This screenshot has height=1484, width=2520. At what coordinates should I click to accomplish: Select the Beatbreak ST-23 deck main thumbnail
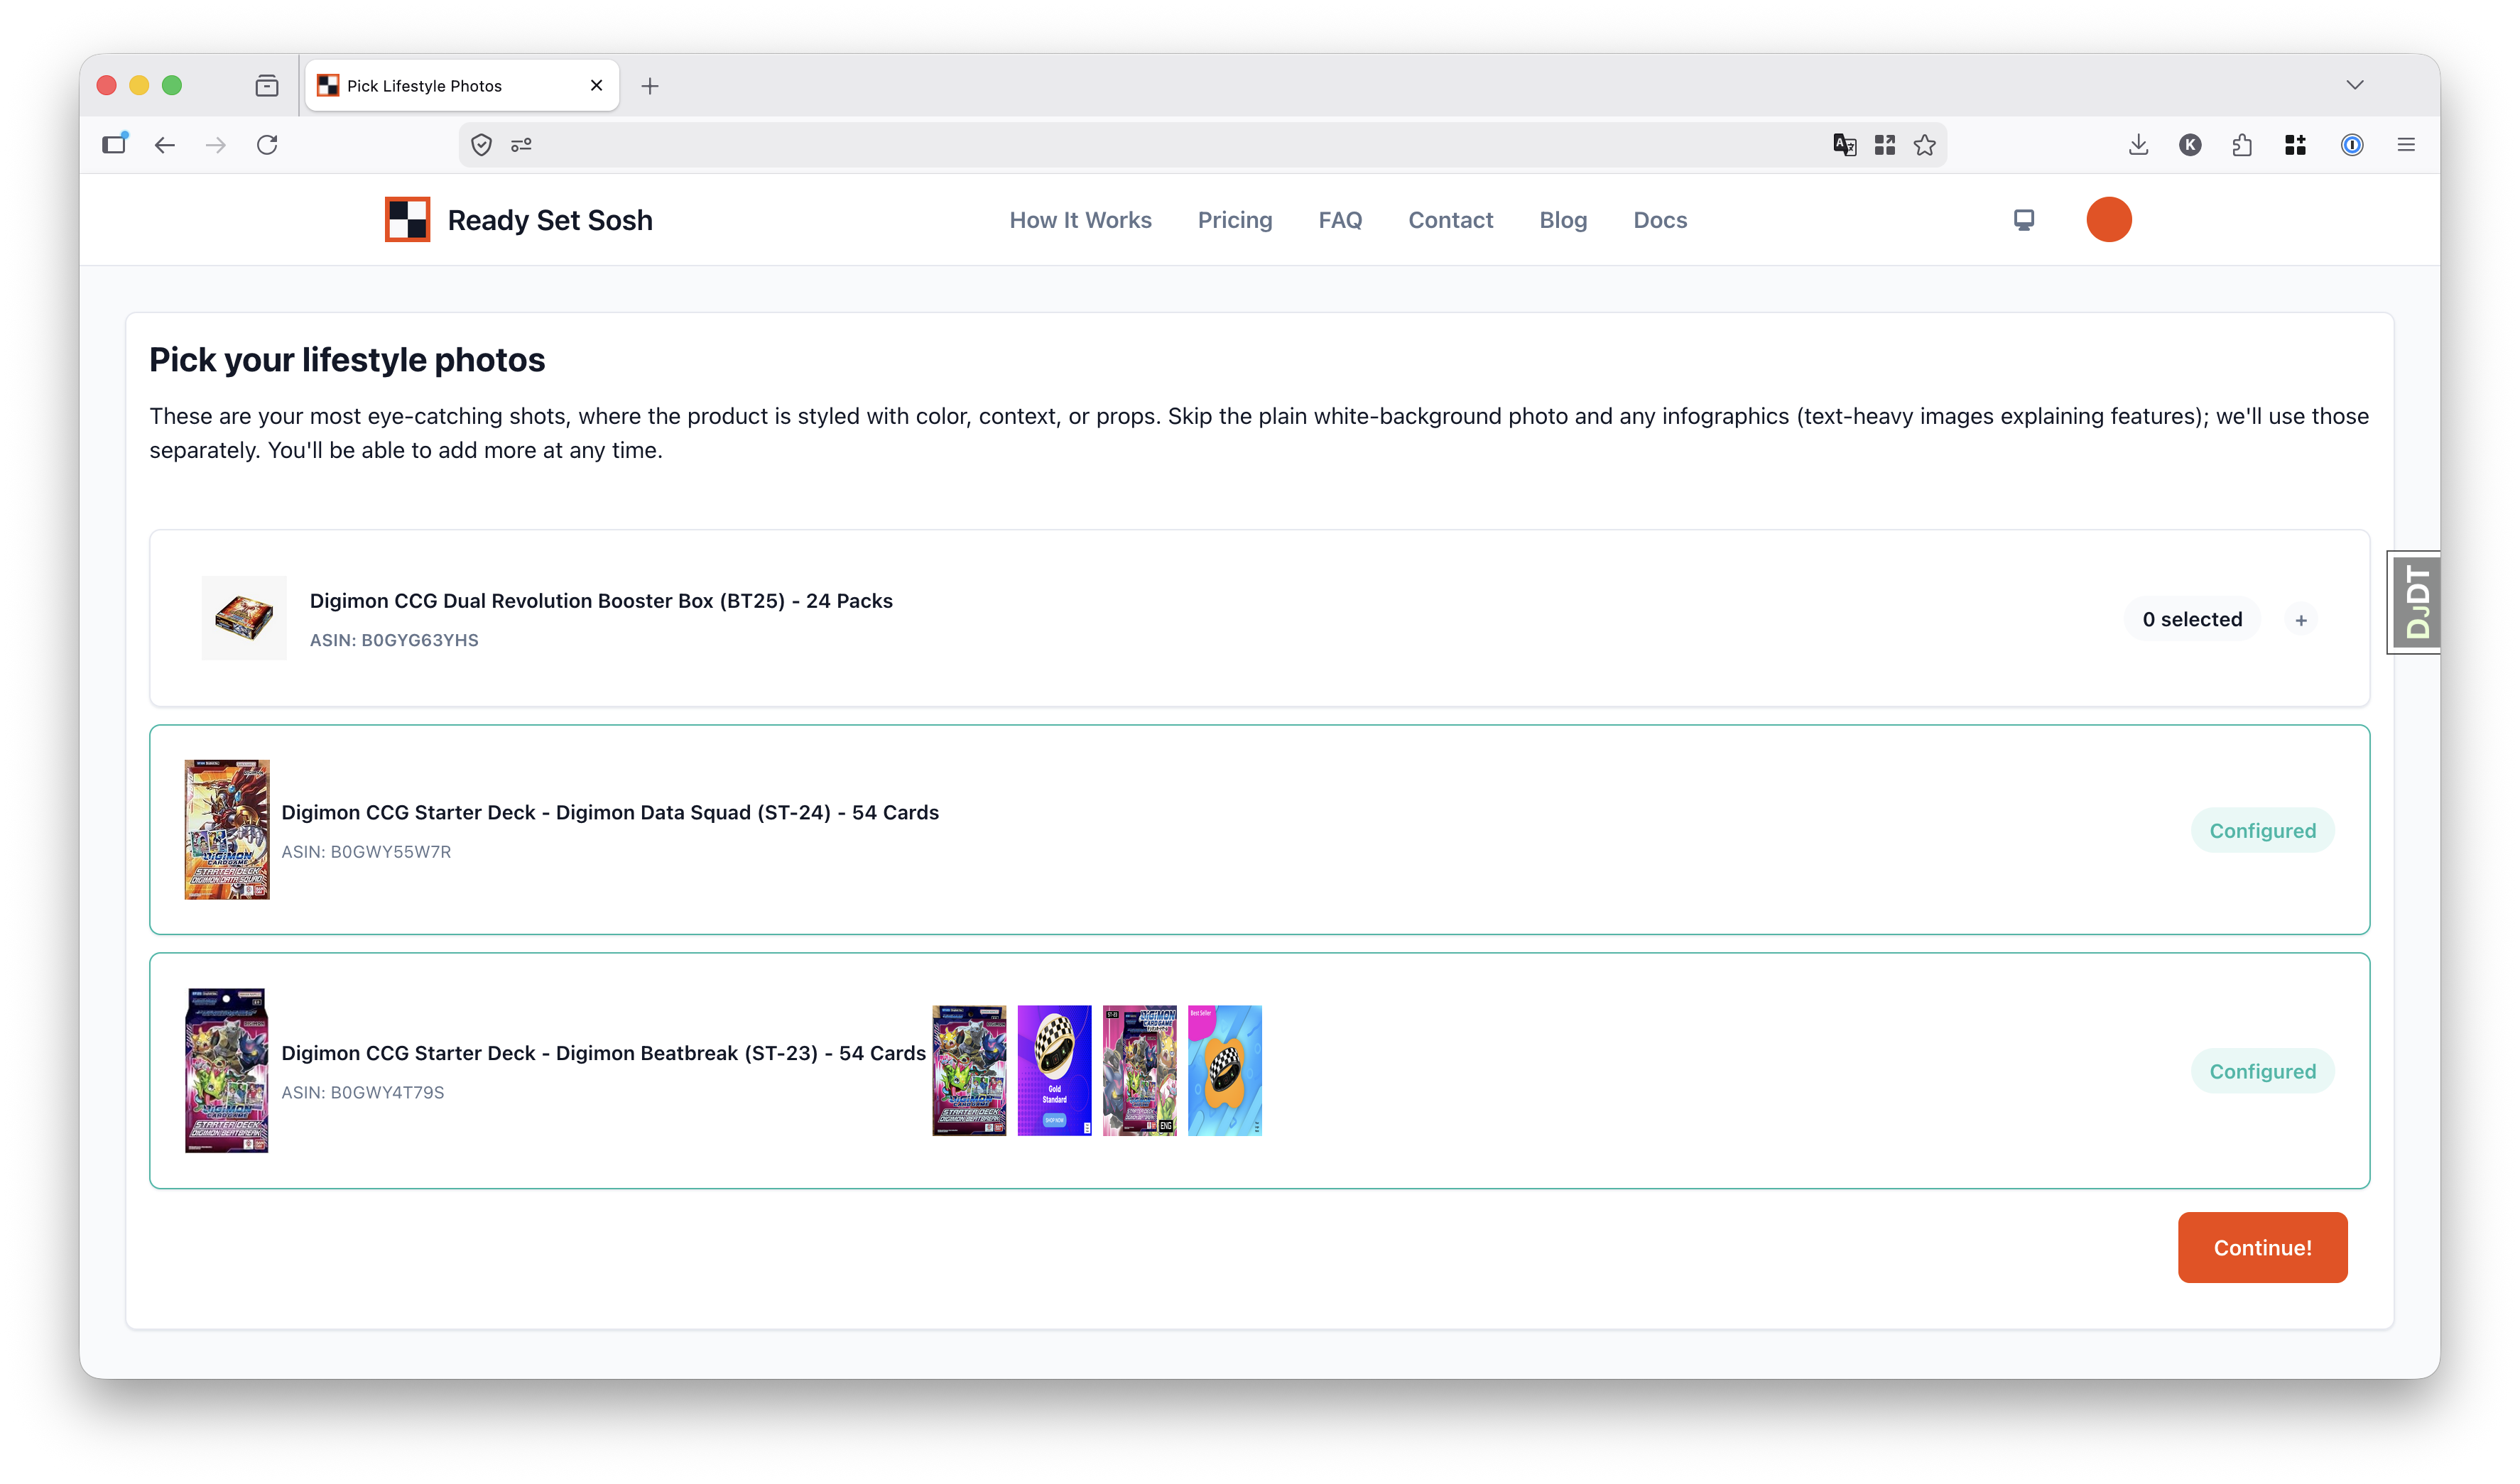click(x=227, y=1070)
